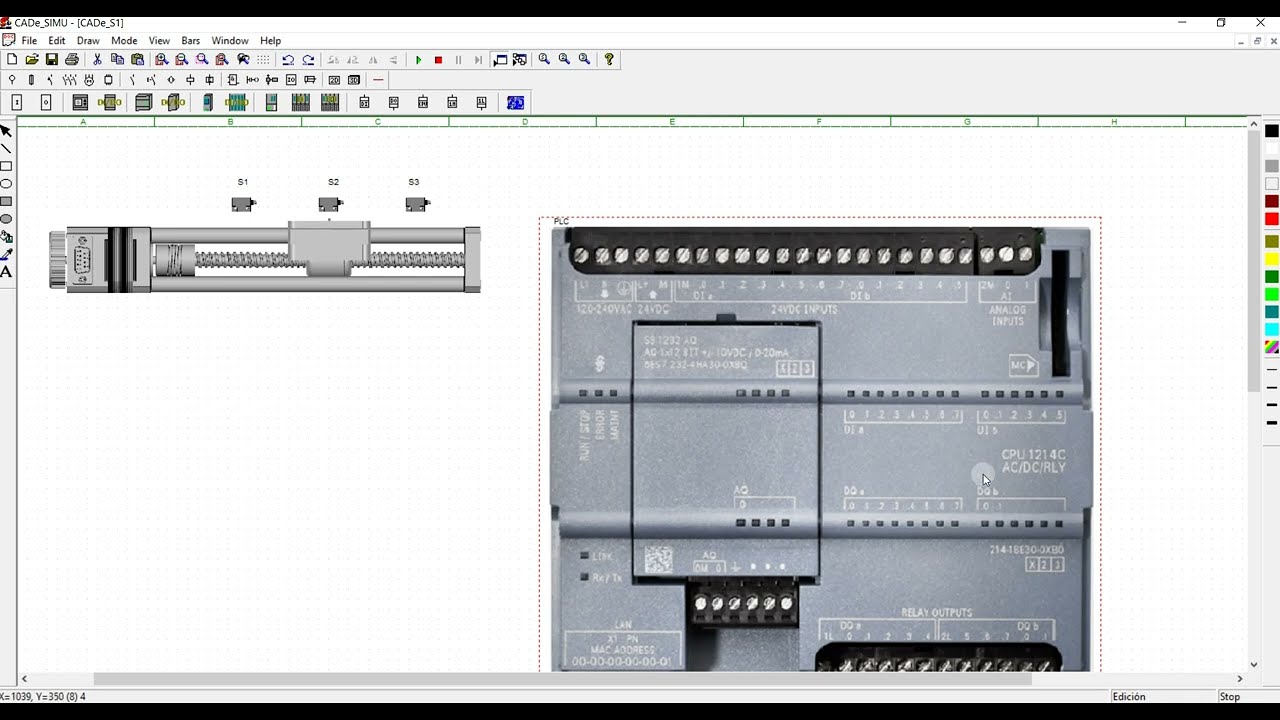Open the Help menu
The image size is (1280, 720).
point(270,41)
